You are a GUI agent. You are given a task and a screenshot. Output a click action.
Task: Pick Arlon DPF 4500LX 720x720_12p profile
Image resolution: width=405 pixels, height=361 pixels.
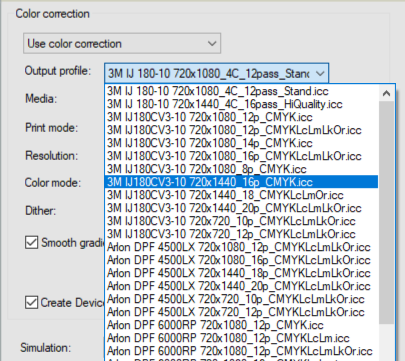[x=242, y=312]
